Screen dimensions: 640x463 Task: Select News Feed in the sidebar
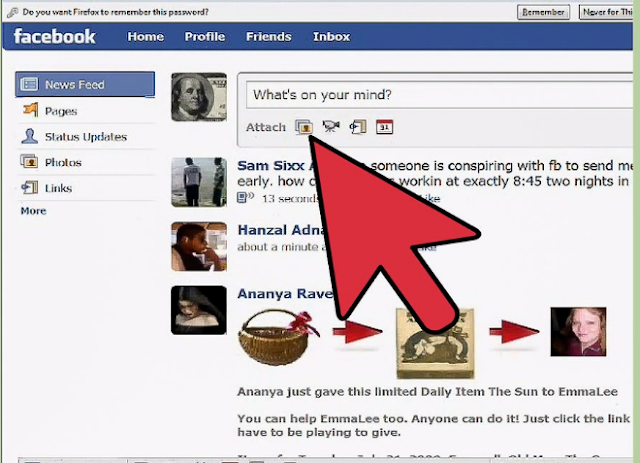(85, 85)
